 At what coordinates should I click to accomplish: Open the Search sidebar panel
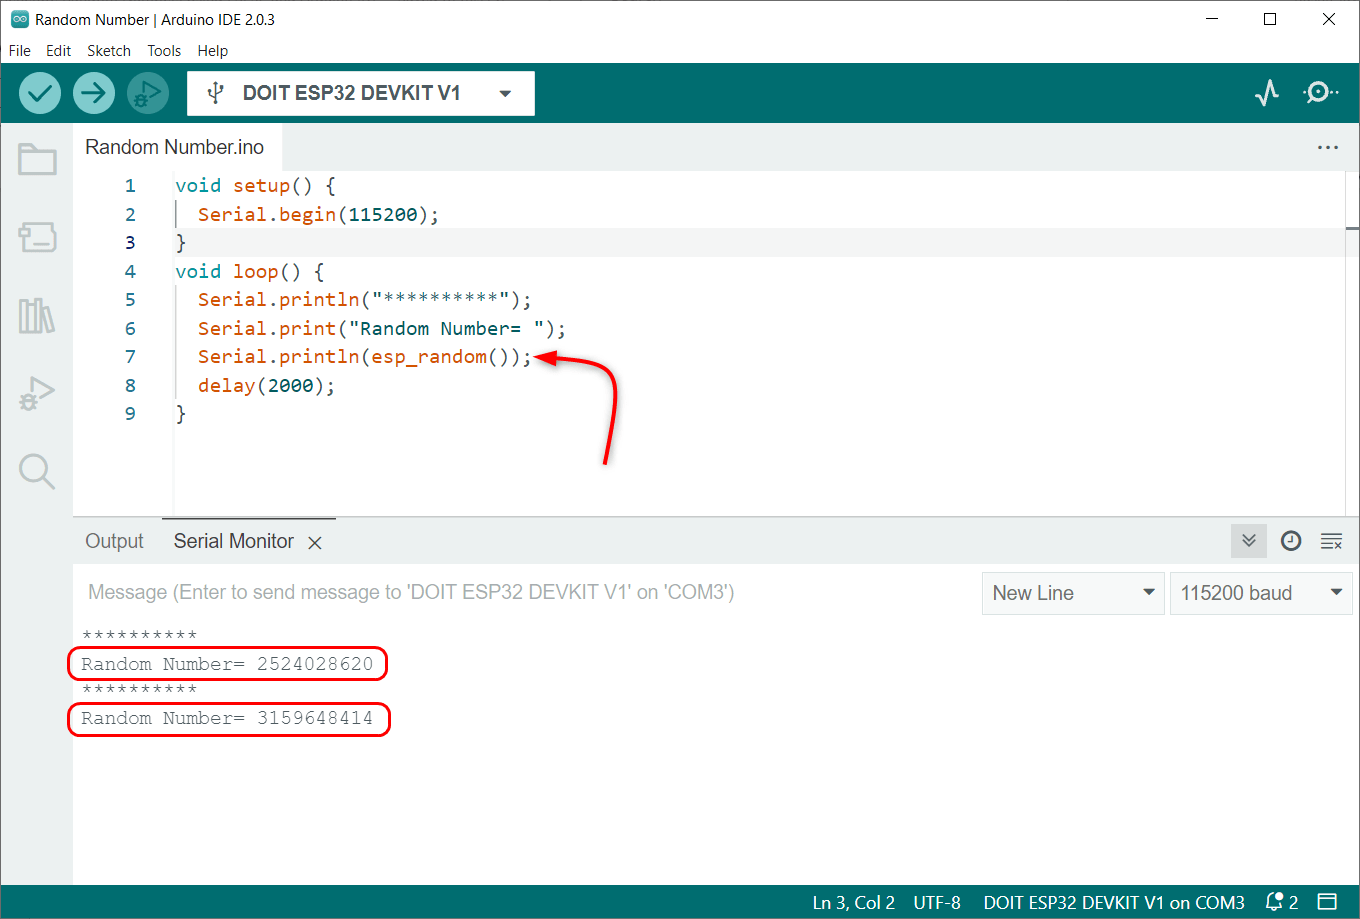pyautogui.click(x=36, y=471)
